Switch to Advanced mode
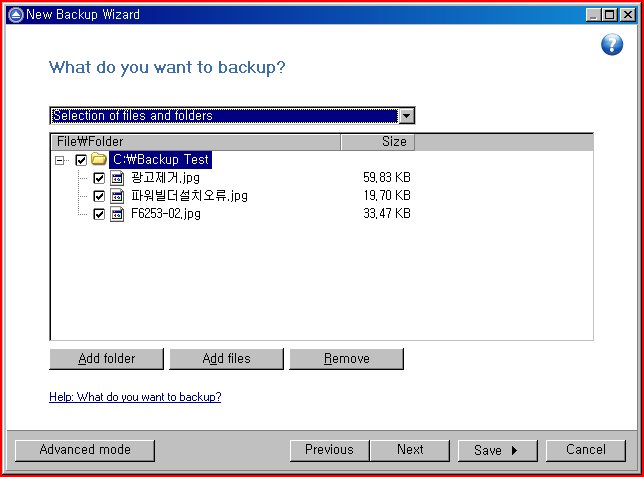 [x=85, y=450]
